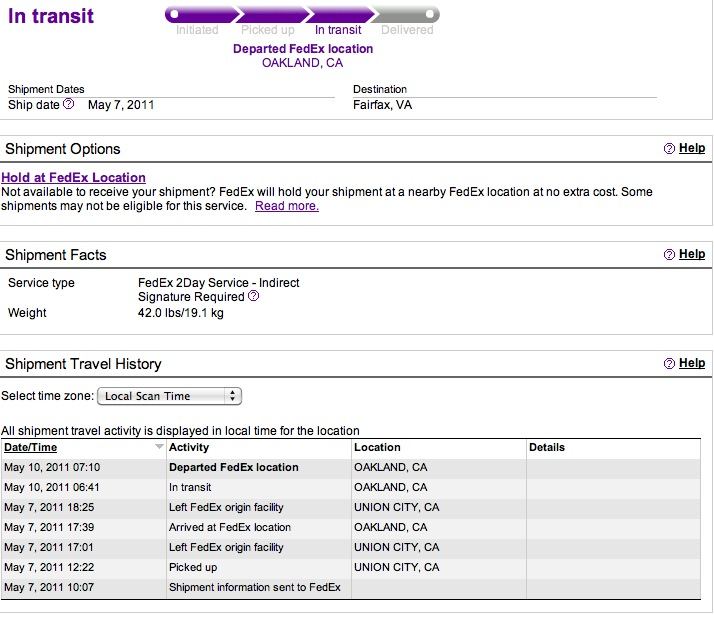Open Help link for Shipment Travel History
The height and width of the screenshot is (621, 714).
tap(692, 363)
